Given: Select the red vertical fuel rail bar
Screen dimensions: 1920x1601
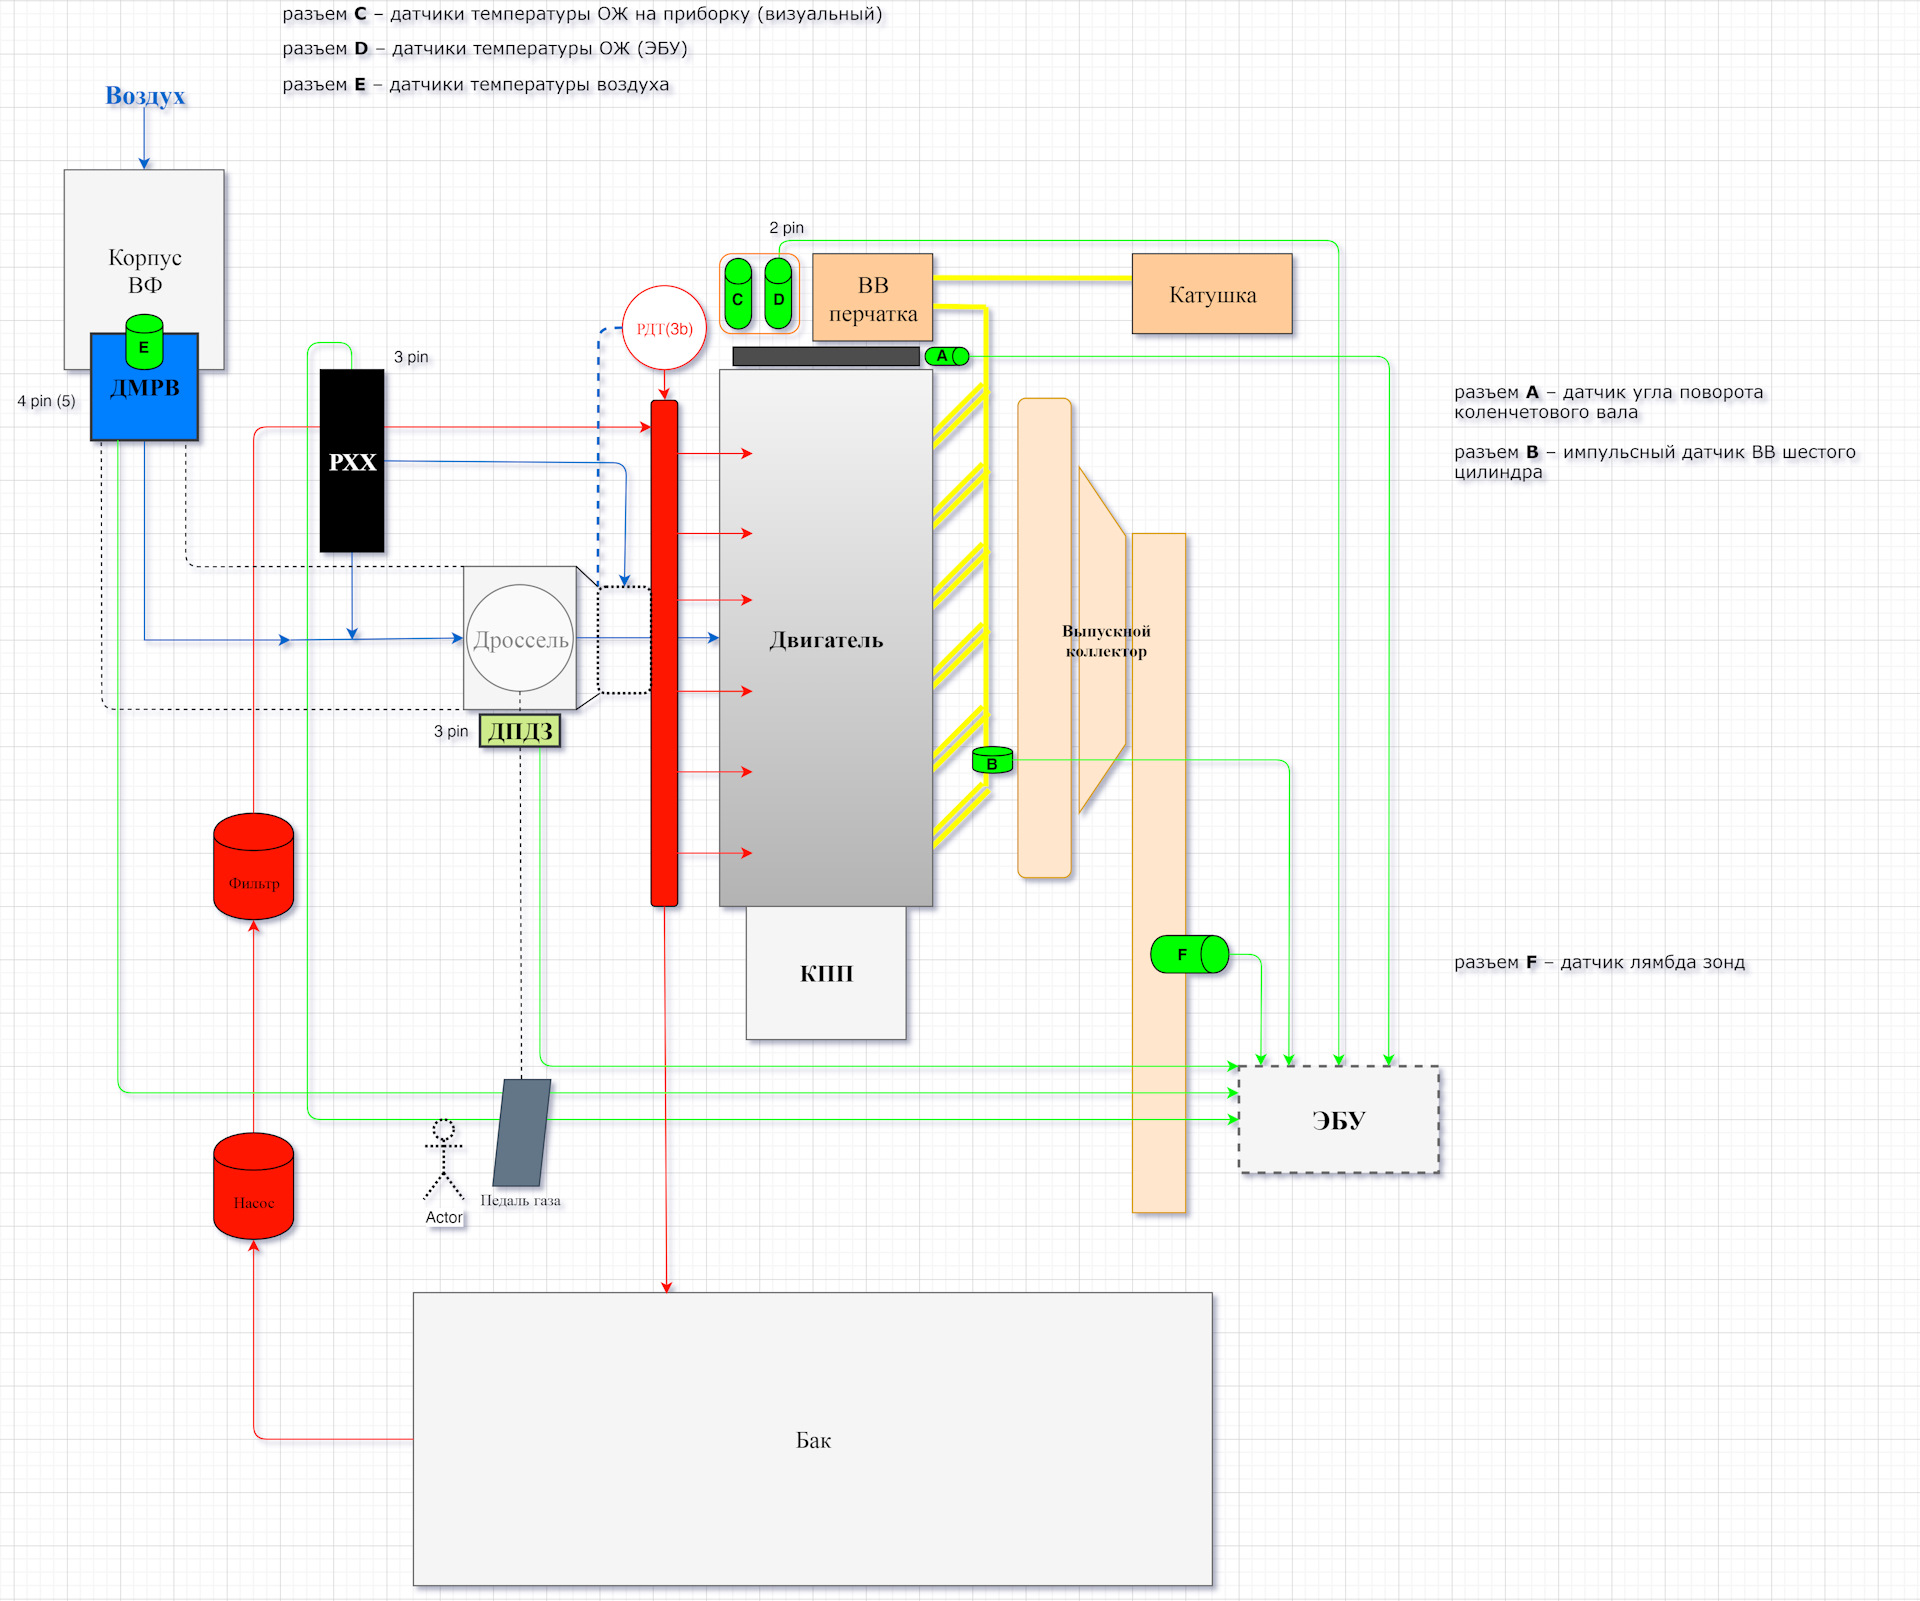Looking at the screenshot, I should point(664,653).
